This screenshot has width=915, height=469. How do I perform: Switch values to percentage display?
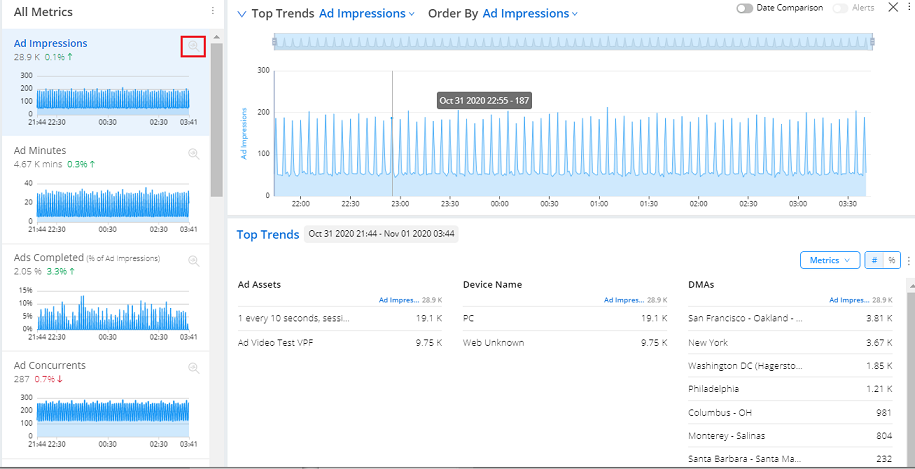tap(891, 260)
